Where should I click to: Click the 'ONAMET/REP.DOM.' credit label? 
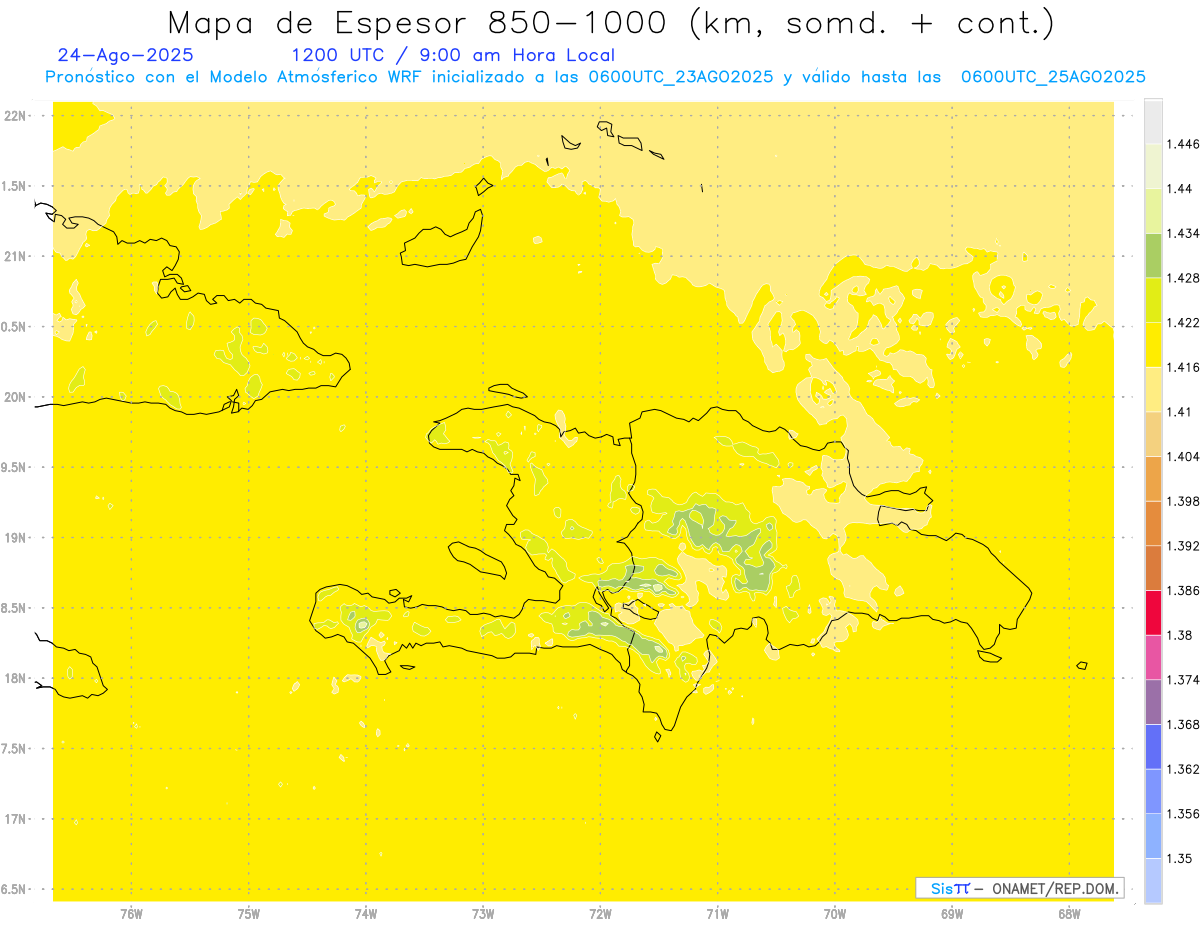click(x=1055, y=888)
